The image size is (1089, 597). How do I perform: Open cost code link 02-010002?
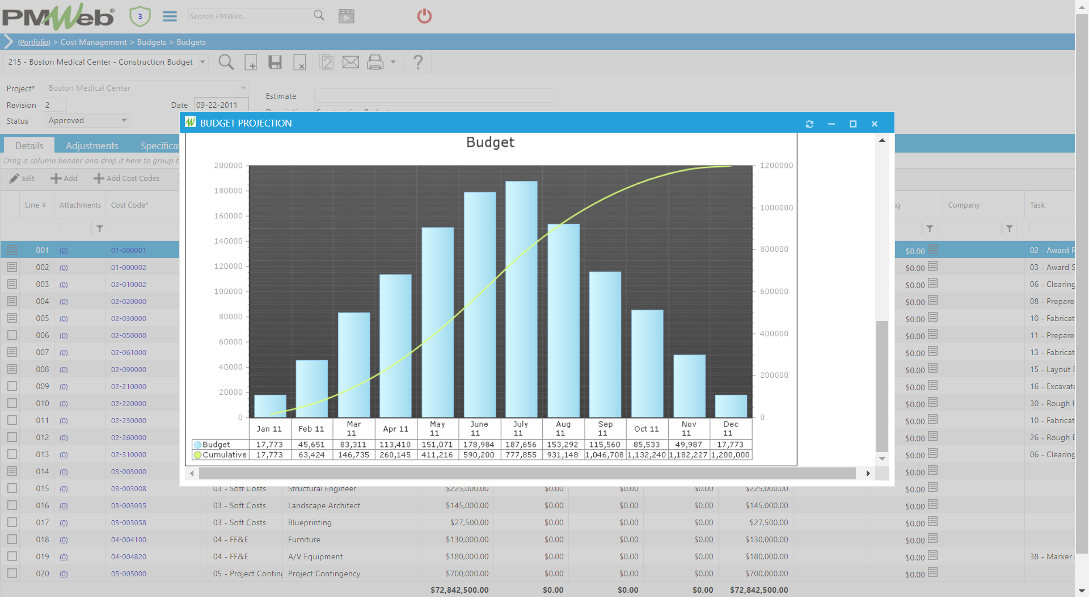tap(128, 284)
